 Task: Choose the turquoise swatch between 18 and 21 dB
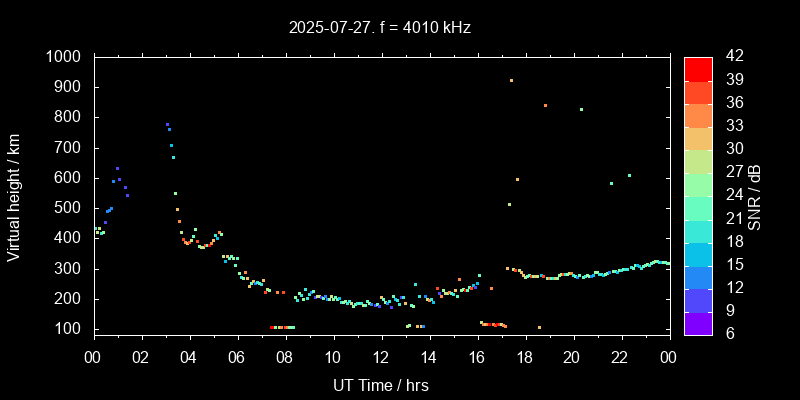(698, 231)
